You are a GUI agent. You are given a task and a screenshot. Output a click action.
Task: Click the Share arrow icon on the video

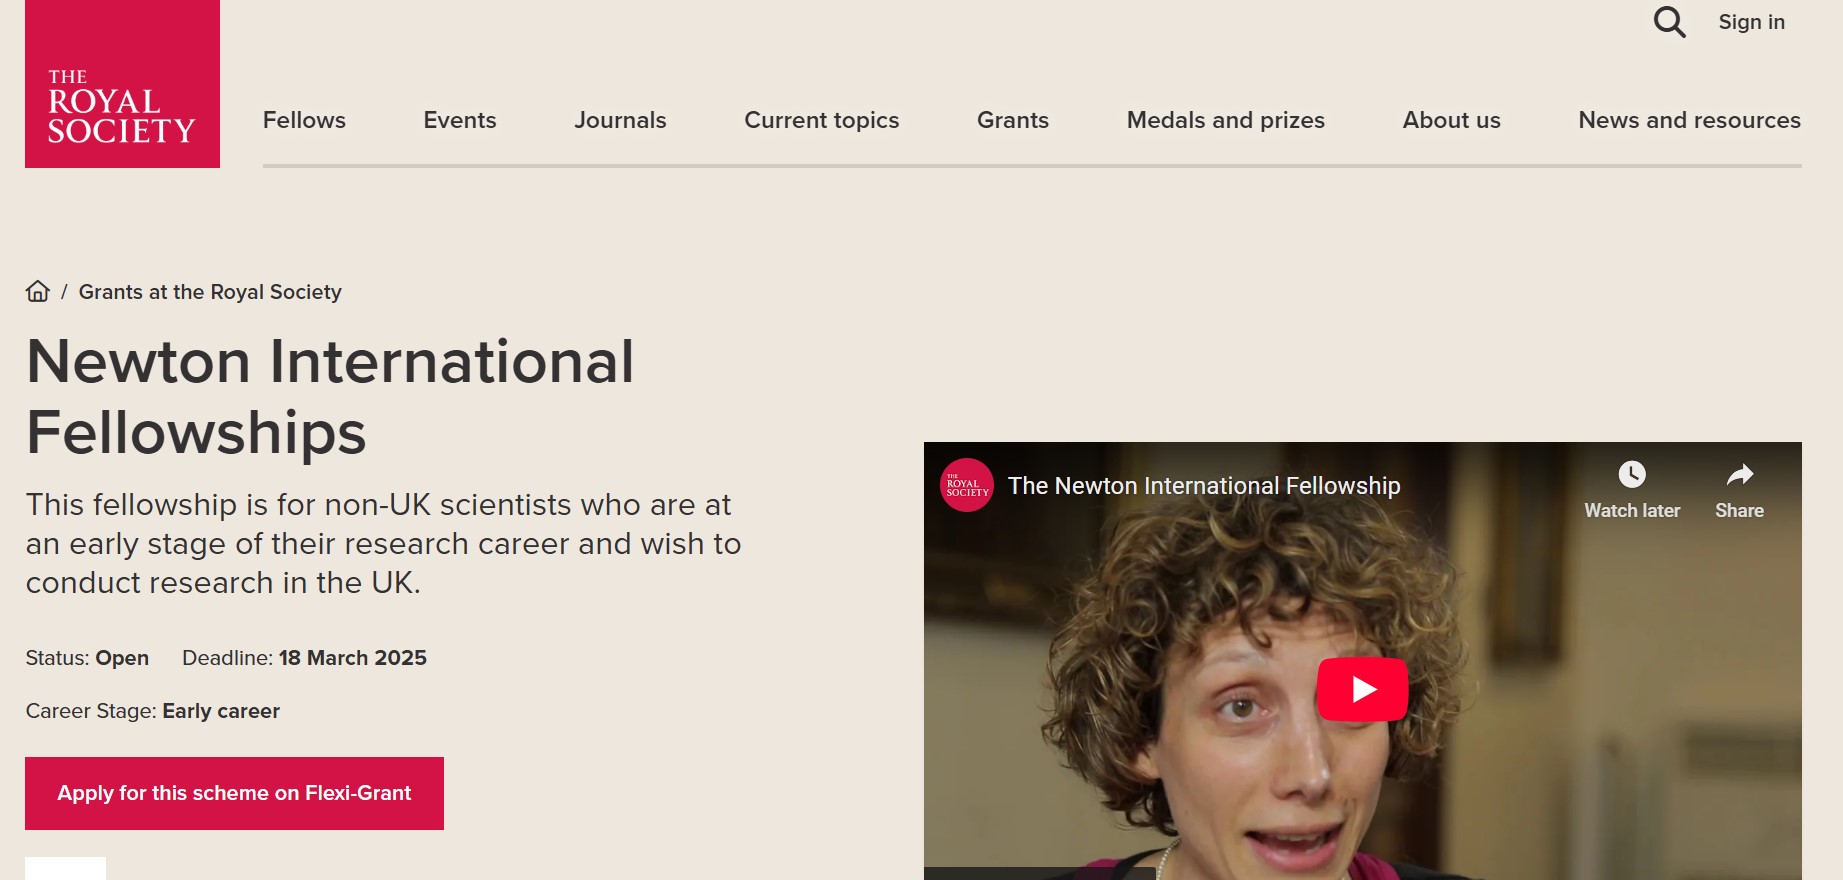(1740, 474)
